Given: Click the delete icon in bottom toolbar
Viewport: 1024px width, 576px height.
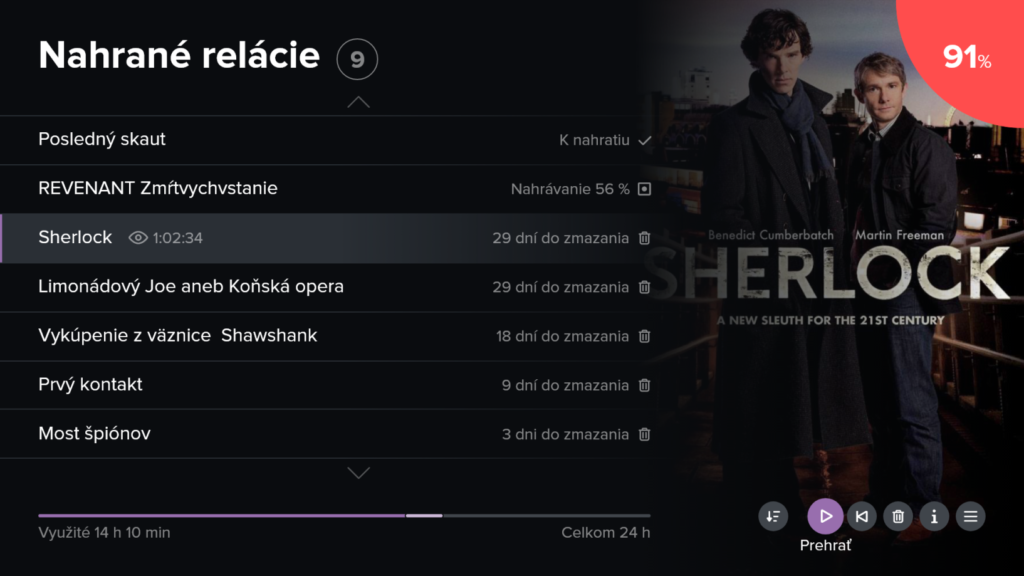Looking at the screenshot, I should click(898, 516).
